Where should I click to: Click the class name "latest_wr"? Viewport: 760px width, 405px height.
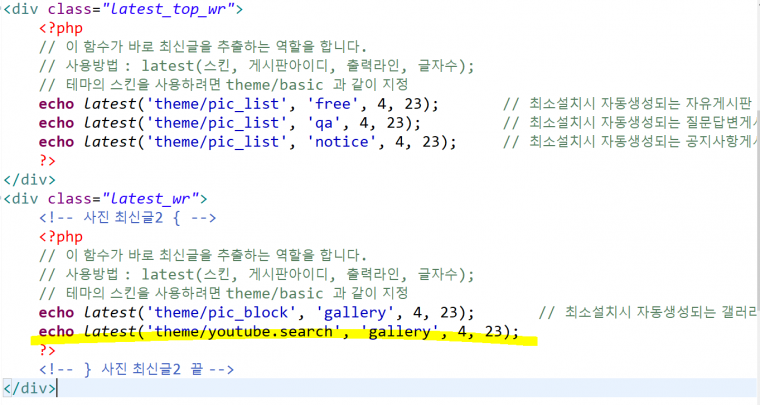(151, 199)
